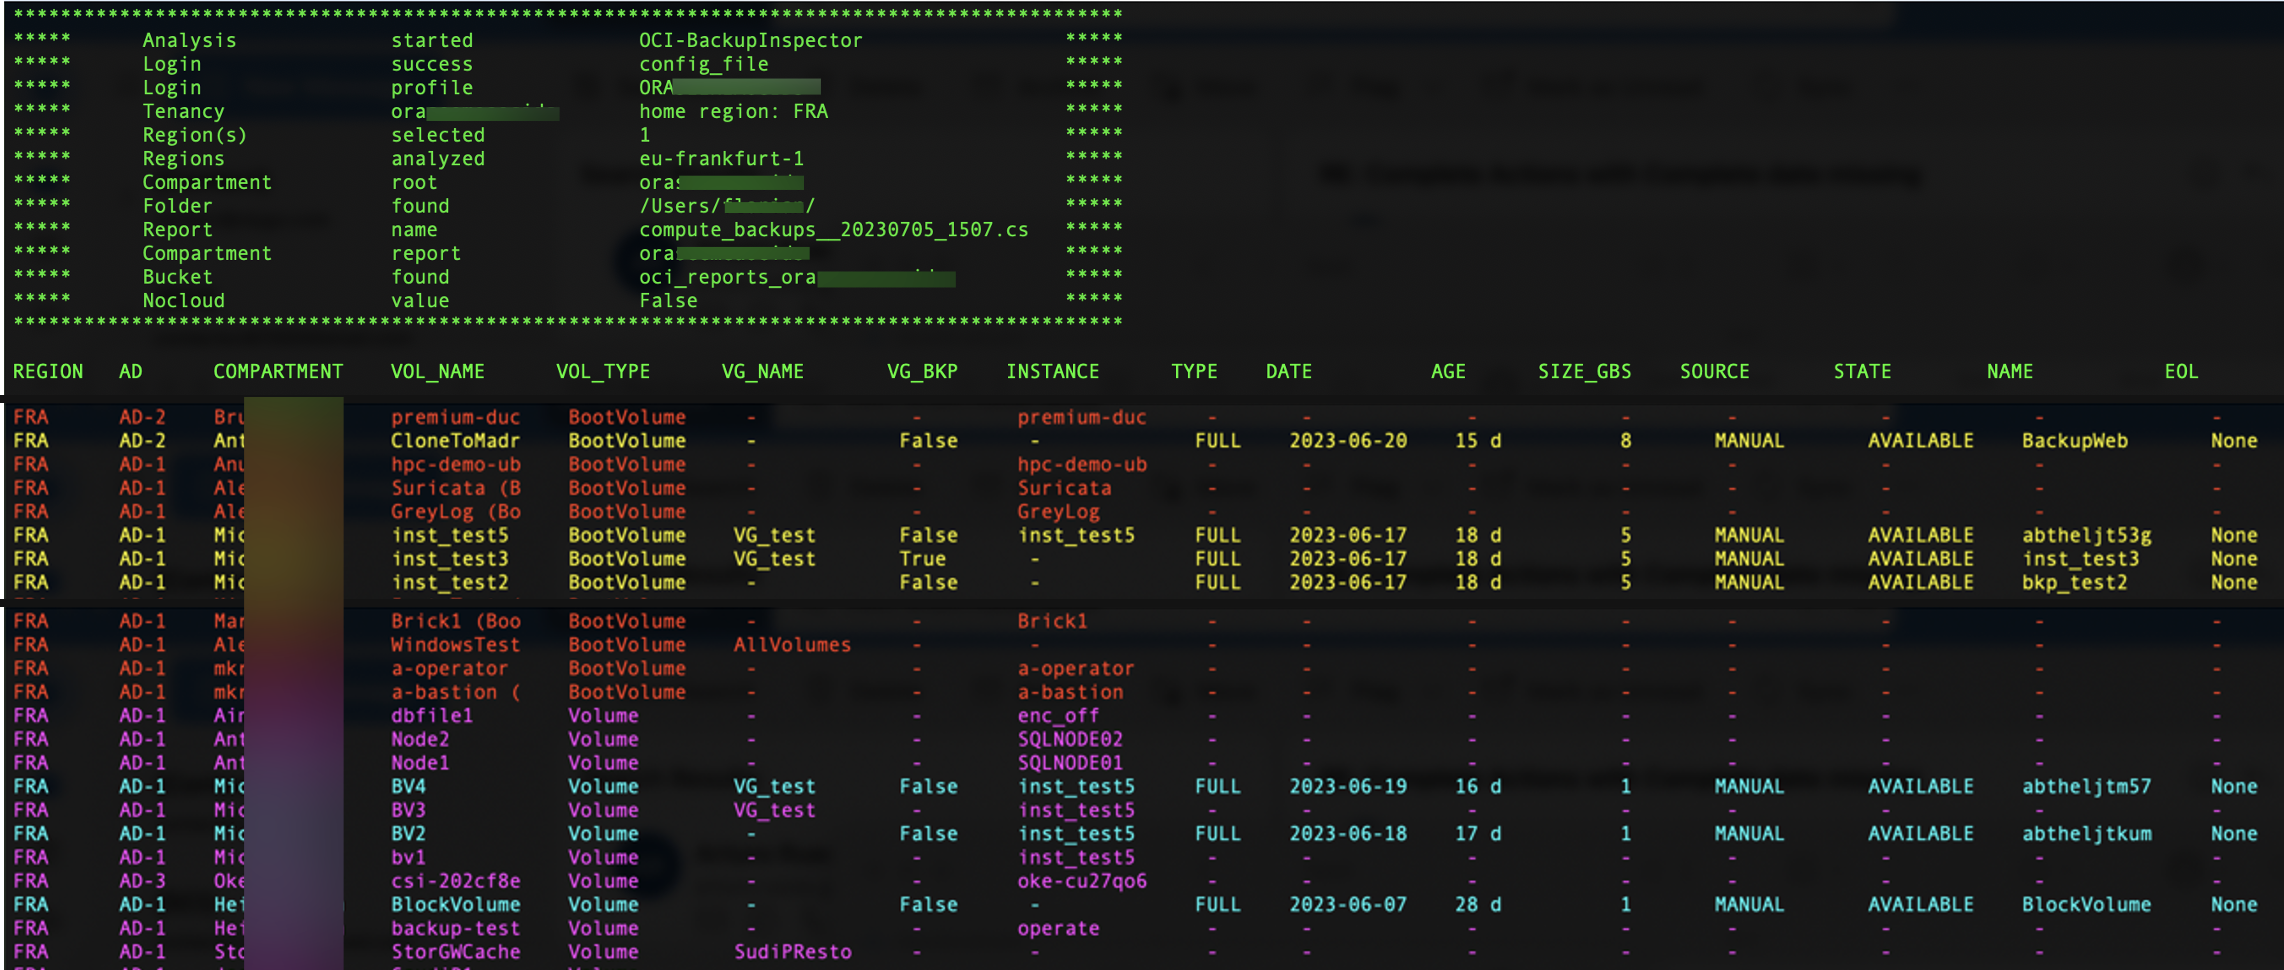Click the SIZE_GBS column header

click(1584, 371)
